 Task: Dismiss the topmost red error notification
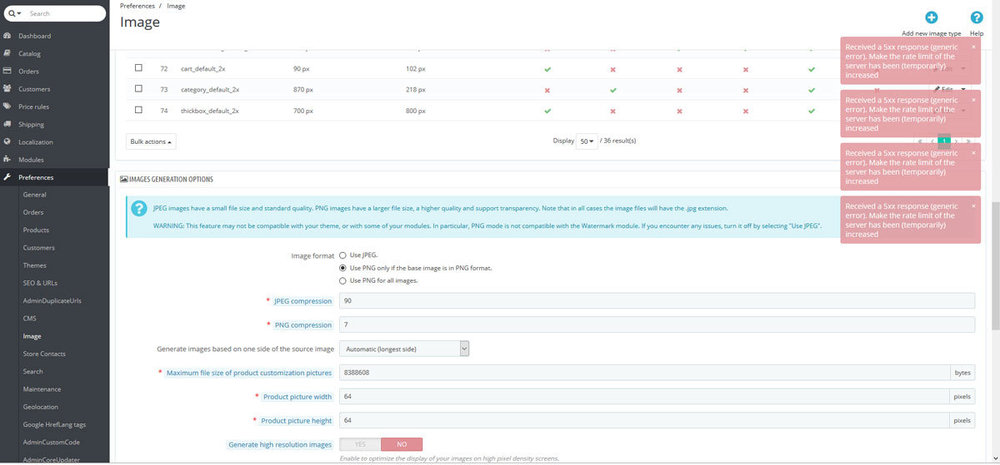973,46
